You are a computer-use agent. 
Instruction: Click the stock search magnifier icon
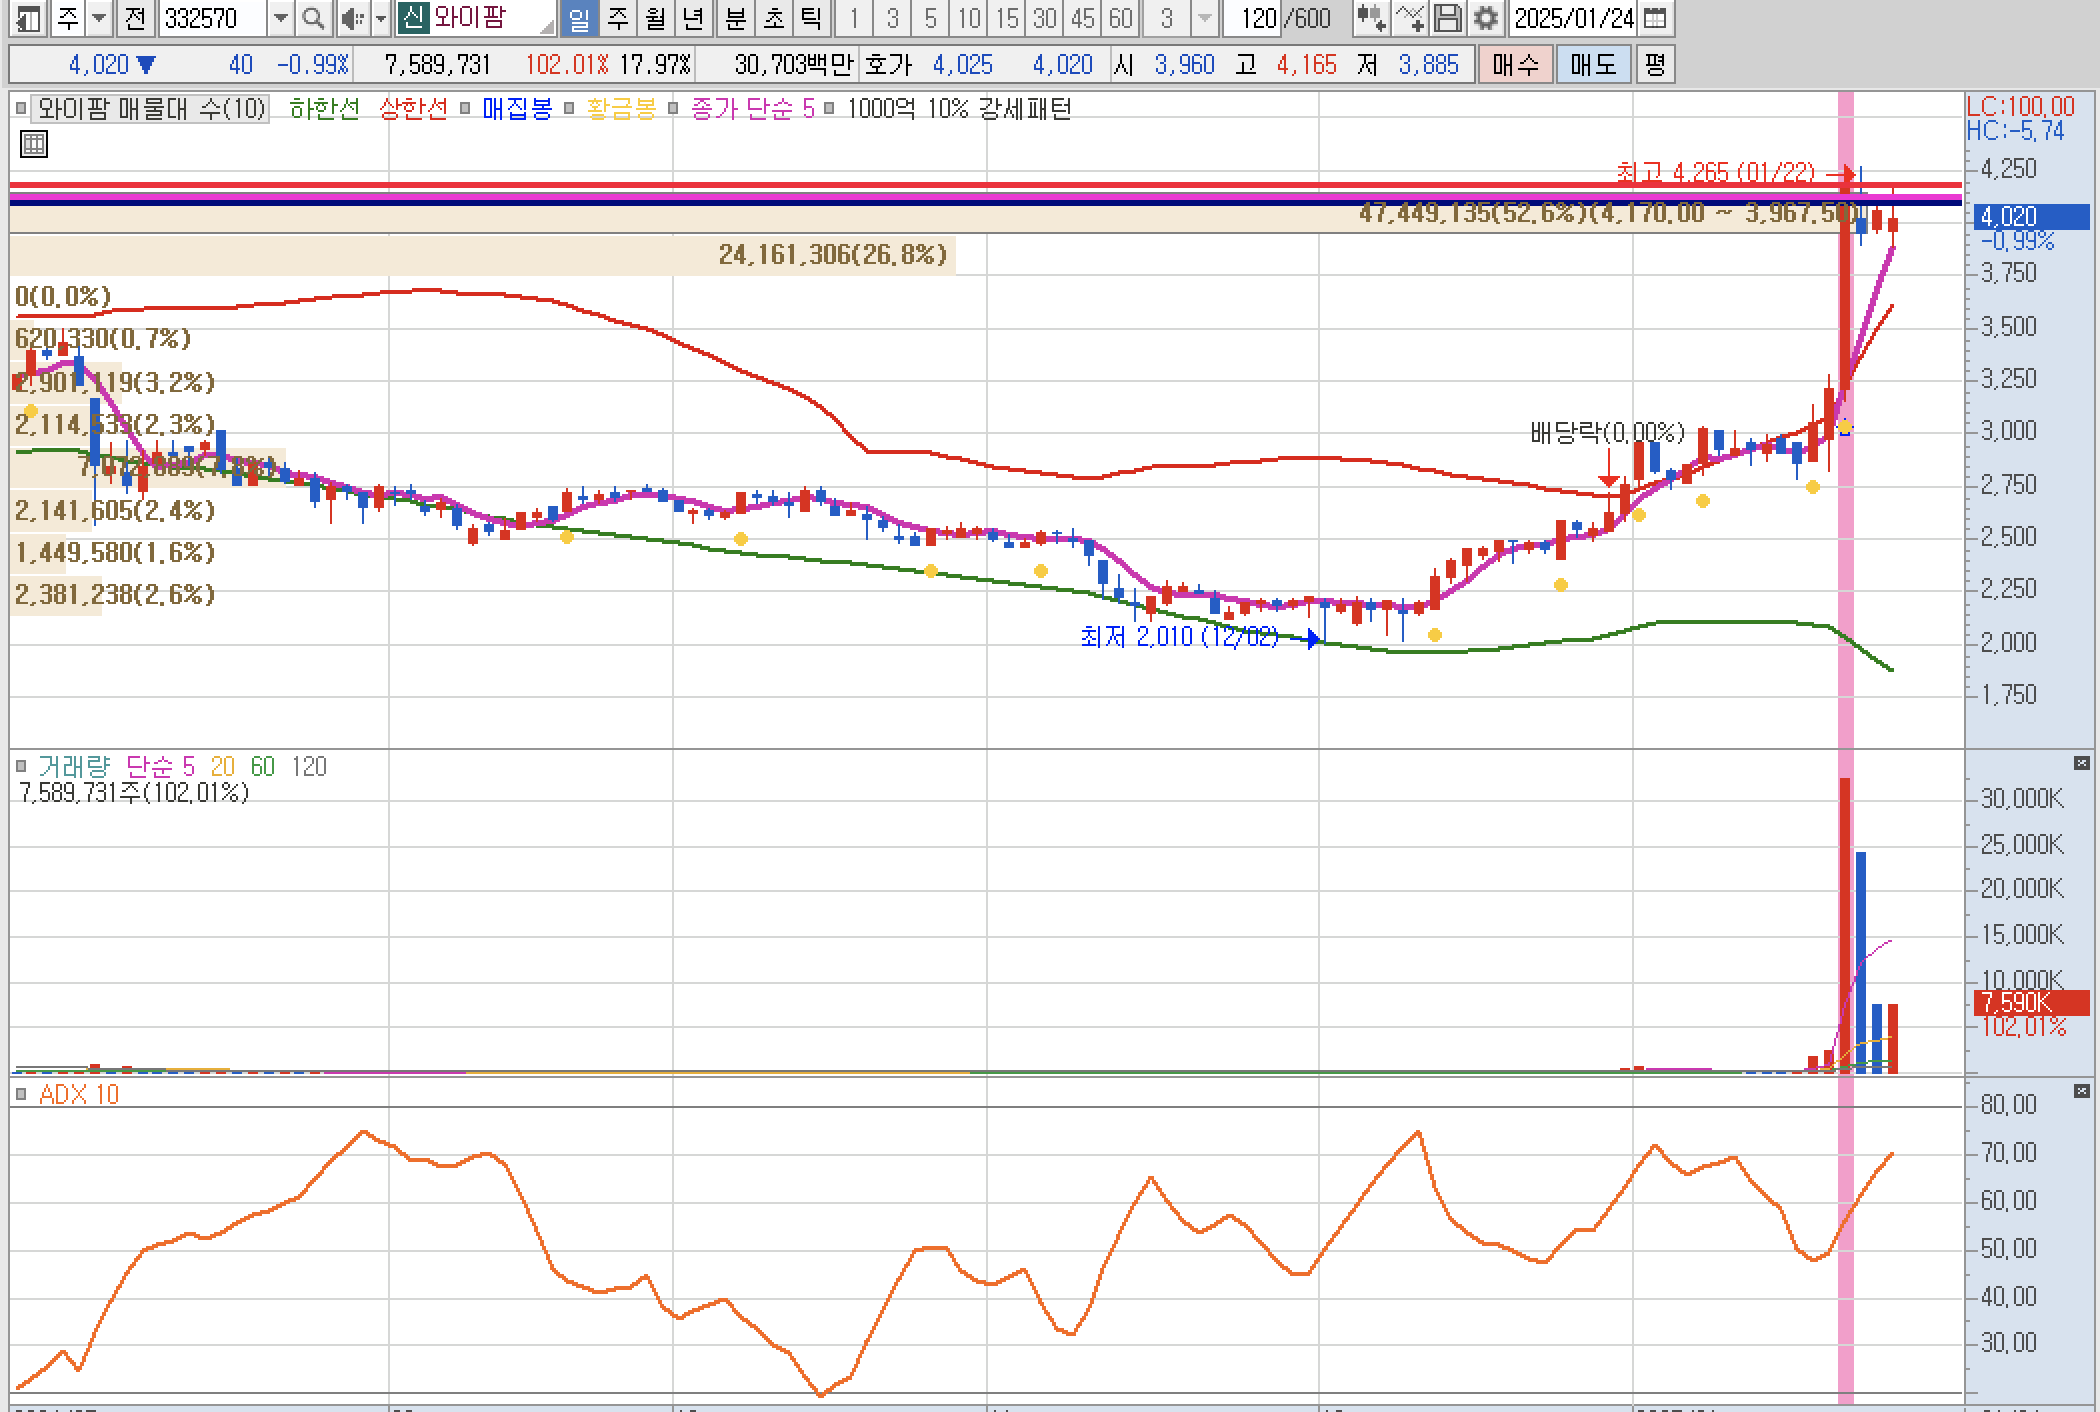[313, 18]
